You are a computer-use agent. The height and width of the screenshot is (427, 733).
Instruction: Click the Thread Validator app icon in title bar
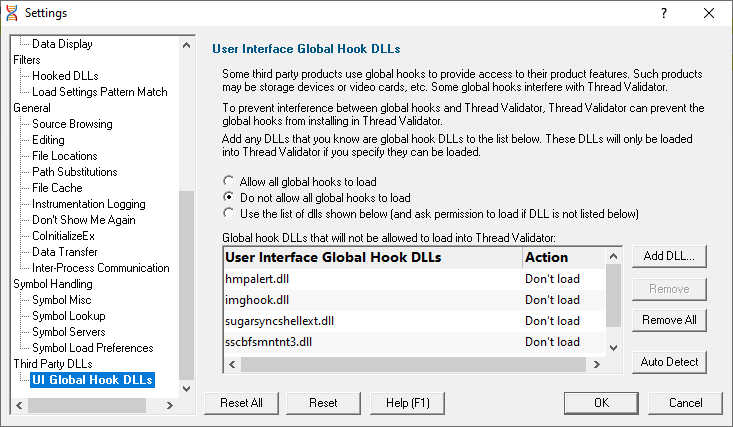point(12,13)
